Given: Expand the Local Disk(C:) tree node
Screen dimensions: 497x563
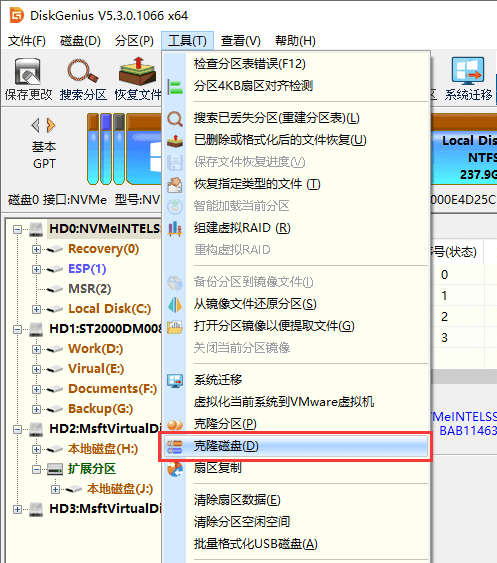Looking at the screenshot, I should [36, 309].
